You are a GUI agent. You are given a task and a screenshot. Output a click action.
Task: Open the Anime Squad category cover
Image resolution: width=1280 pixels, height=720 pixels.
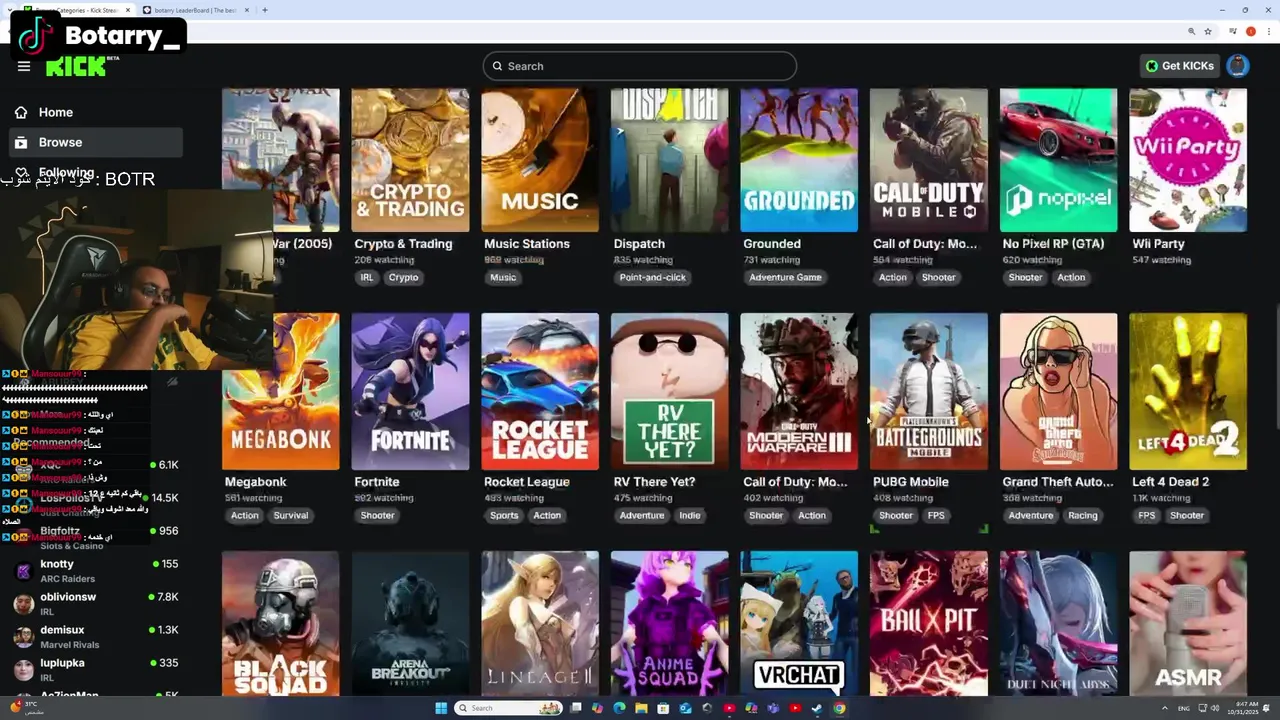669,623
